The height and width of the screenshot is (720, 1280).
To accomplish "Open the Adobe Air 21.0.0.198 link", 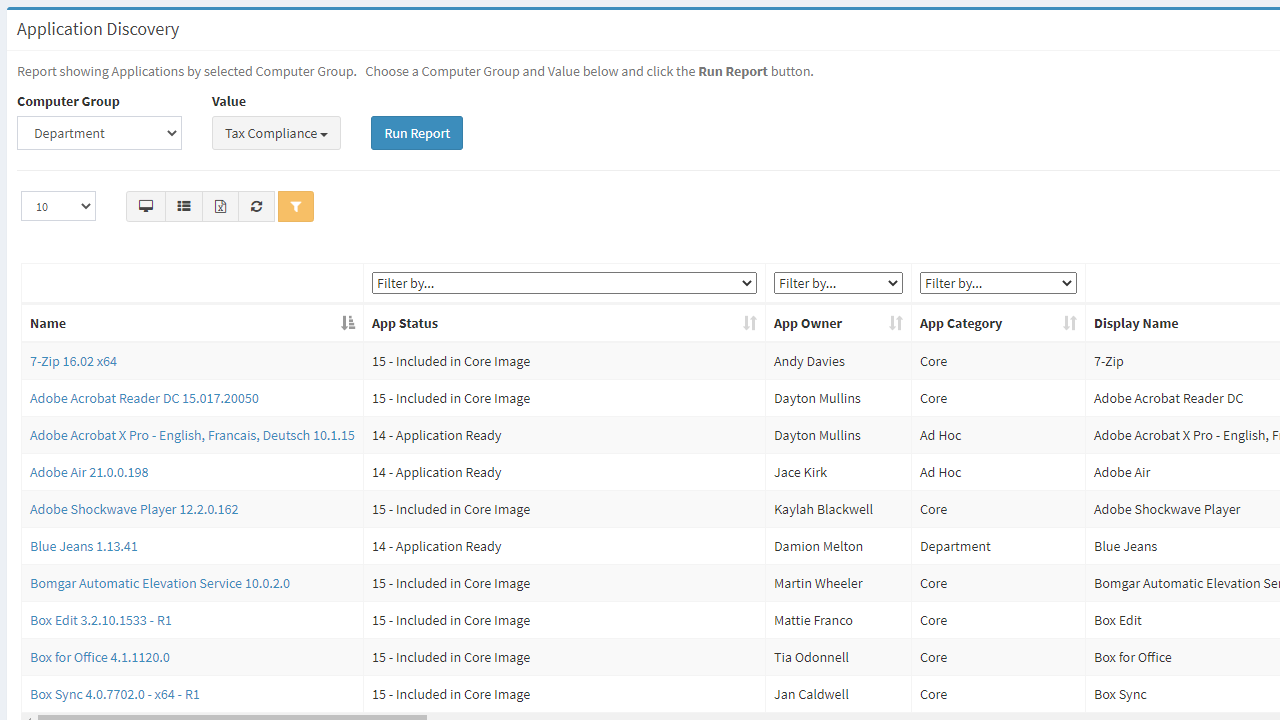I will [89, 471].
